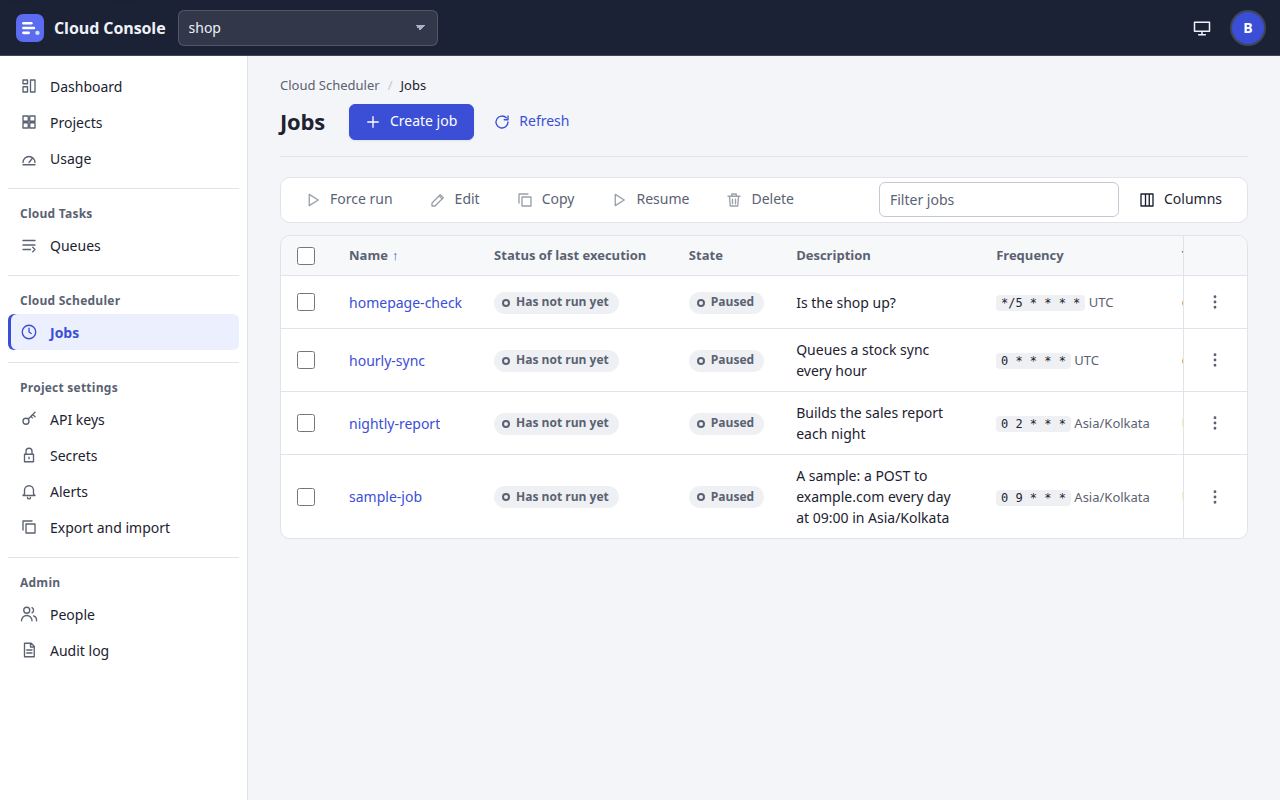1280x800 pixels.
Task: Click the '*/5 * * * *' frequency value
Action: point(1040,302)
